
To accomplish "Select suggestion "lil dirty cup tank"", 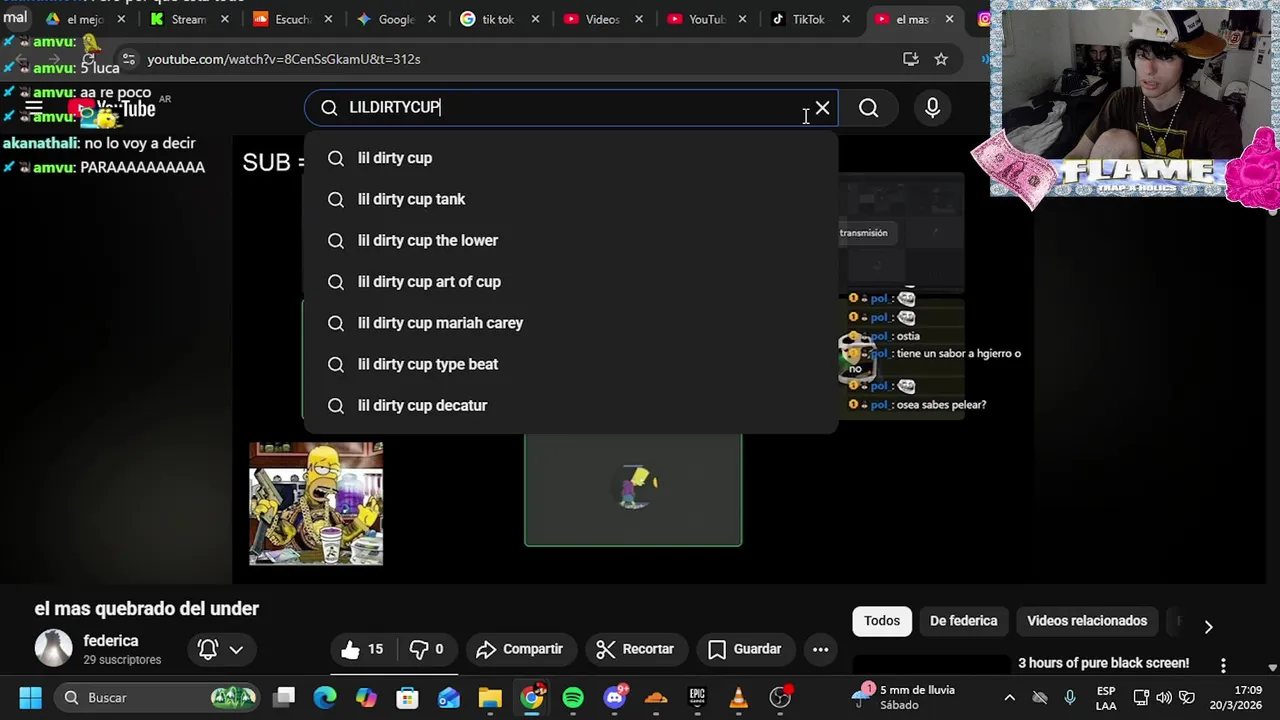I will (x=571, y=199).
